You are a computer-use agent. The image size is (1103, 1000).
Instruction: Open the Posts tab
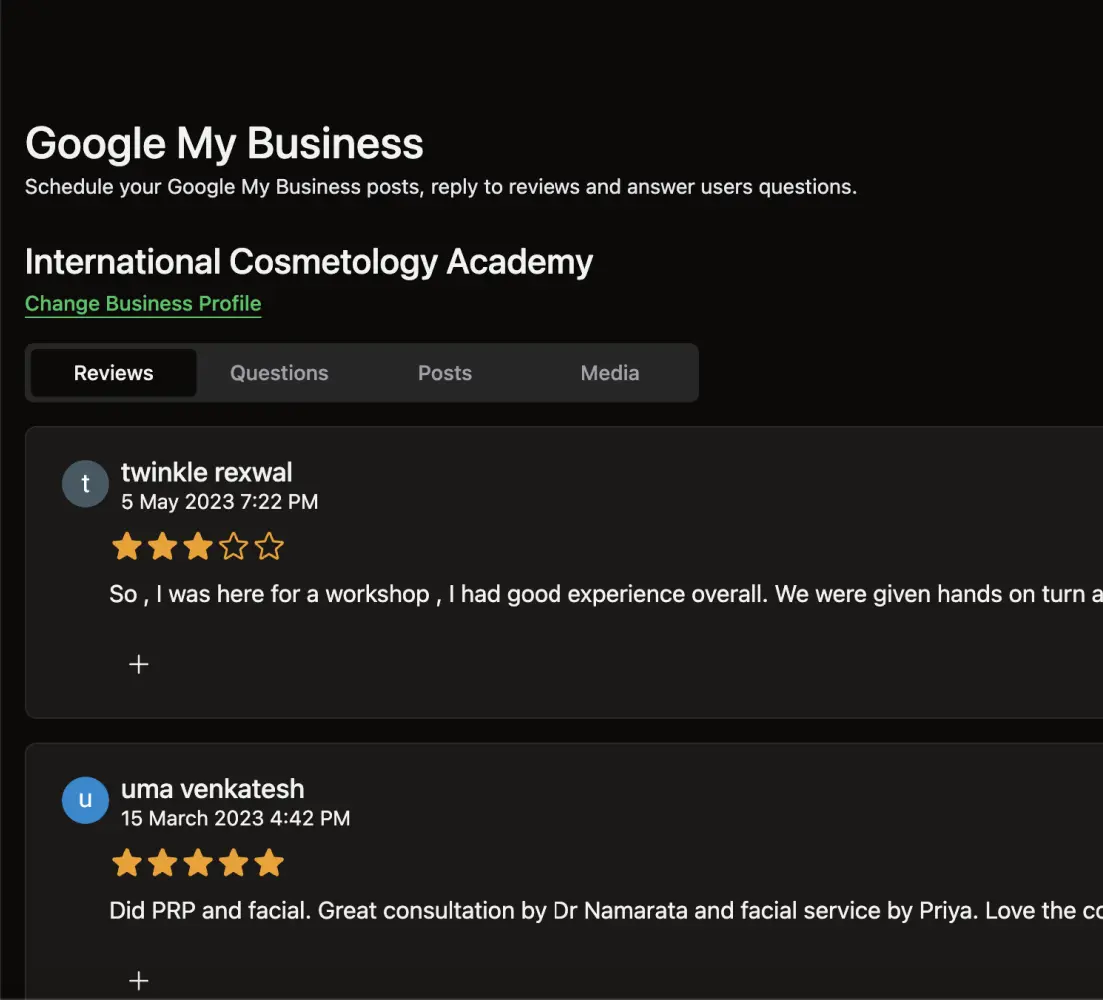click(445, 373)
